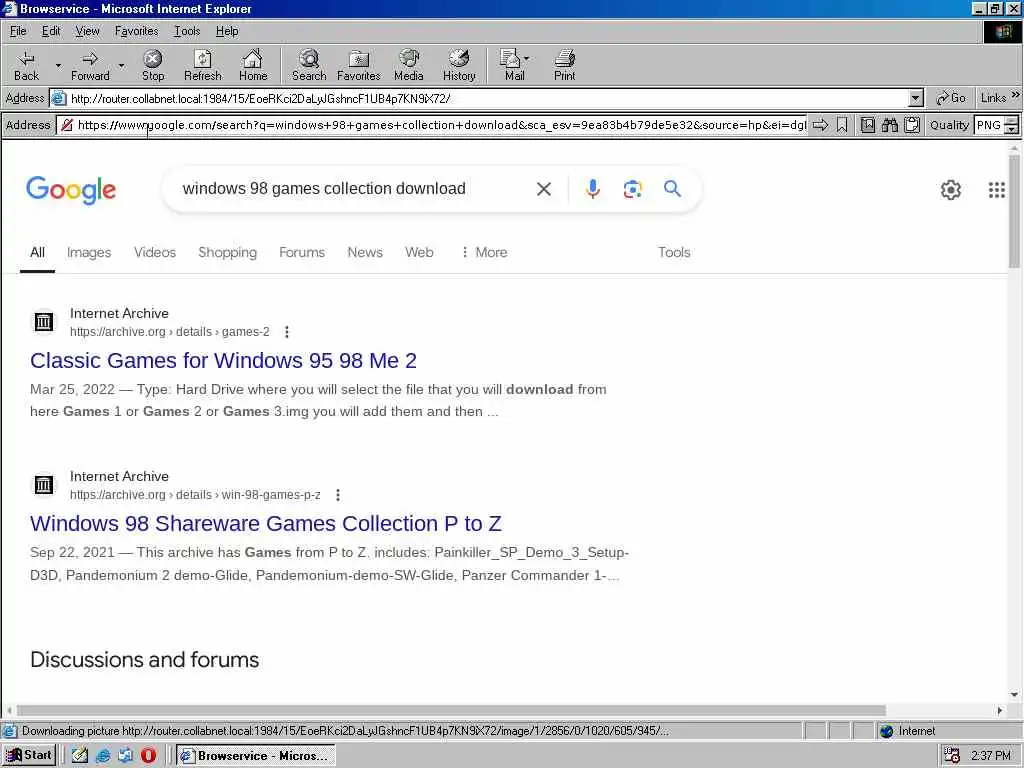1024x768 pixels.
Task: Click the system tray scheduler icon
Action: point(952,756)
